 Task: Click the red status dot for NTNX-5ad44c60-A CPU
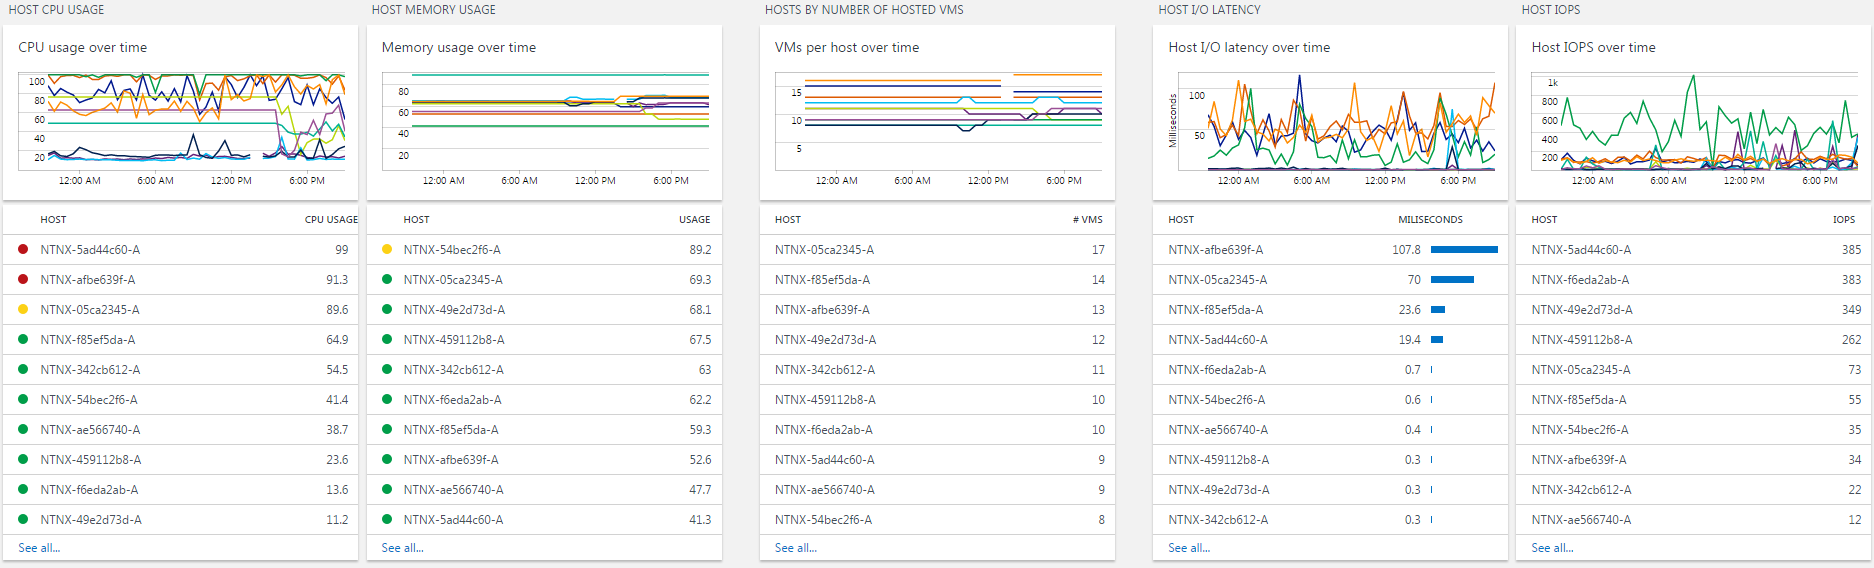pos(23,249)
